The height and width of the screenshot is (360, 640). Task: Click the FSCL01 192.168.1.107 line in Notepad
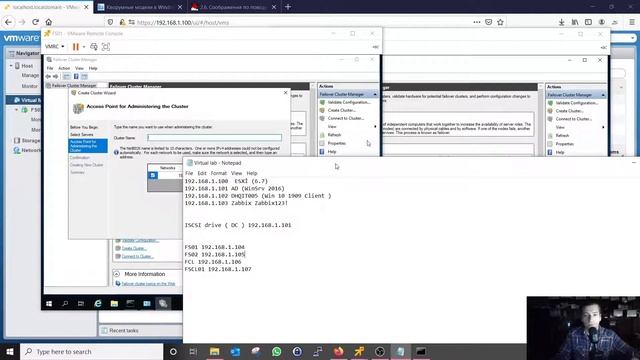point(218,269)
